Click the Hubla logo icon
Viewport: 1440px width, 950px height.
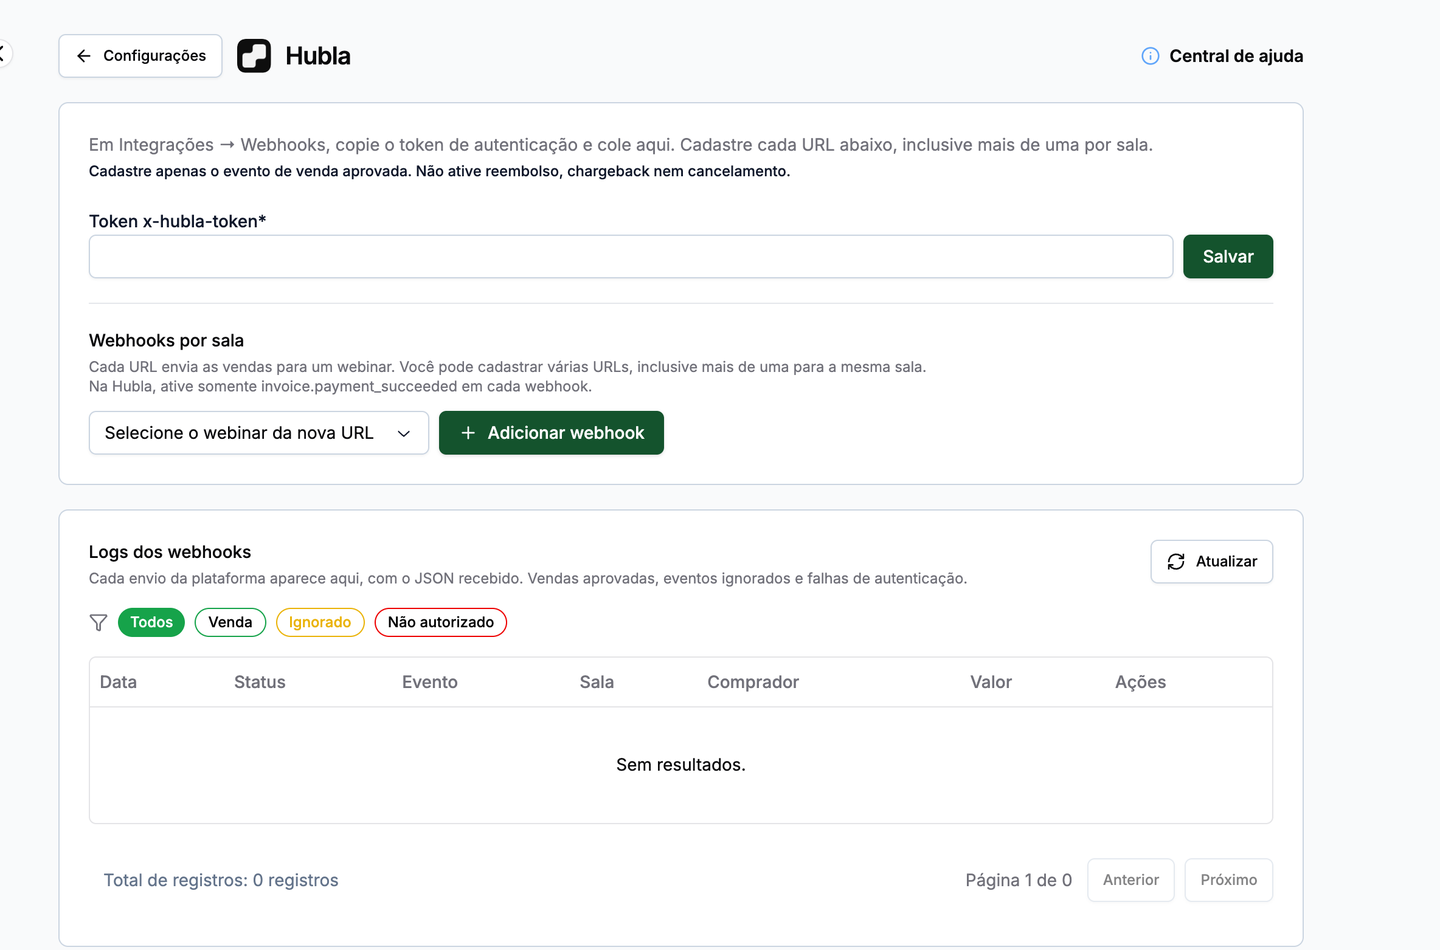point(254,56)
